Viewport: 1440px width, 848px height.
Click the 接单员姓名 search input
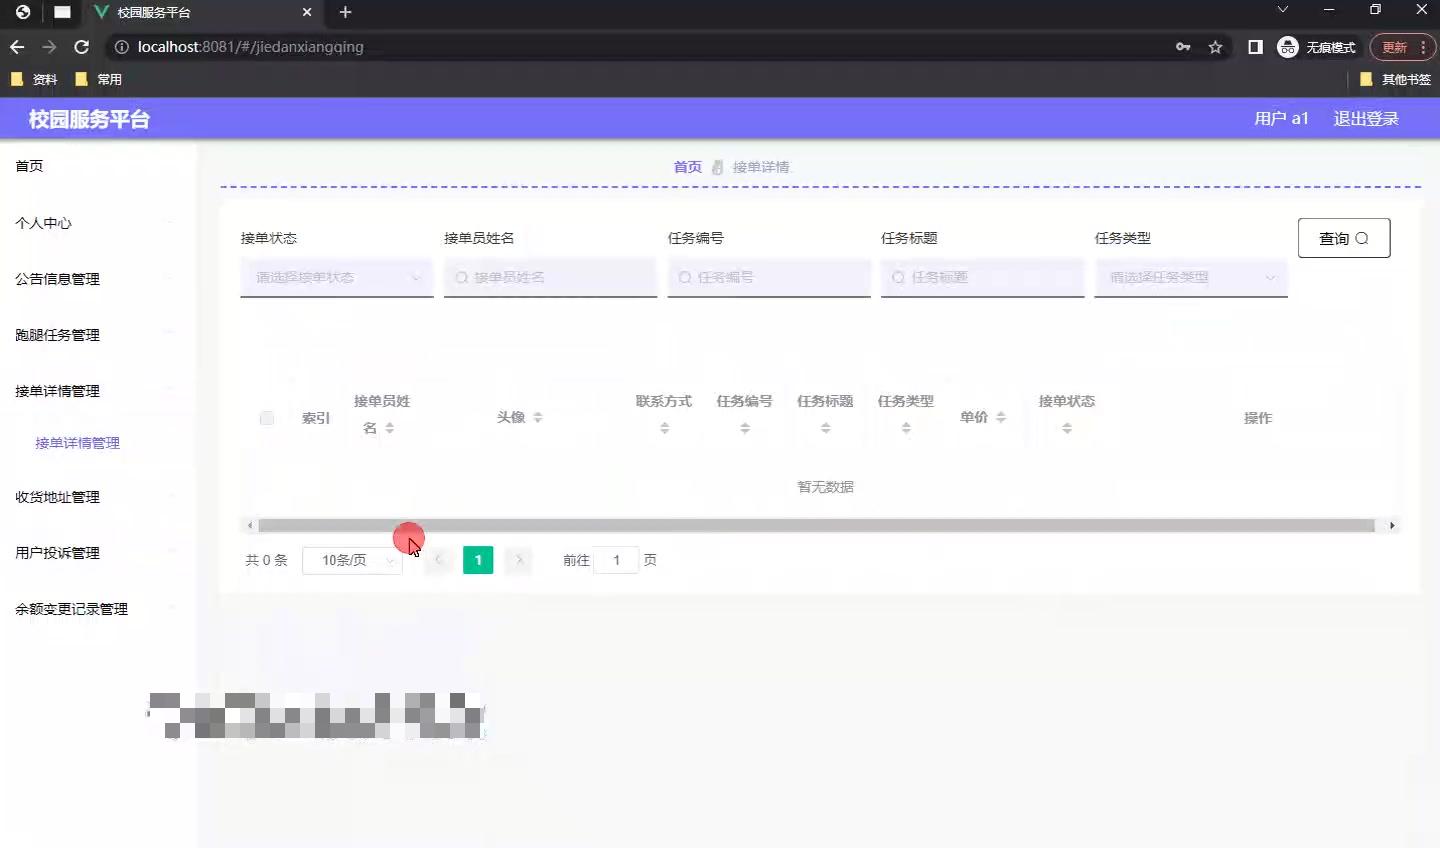click(550, 277)
